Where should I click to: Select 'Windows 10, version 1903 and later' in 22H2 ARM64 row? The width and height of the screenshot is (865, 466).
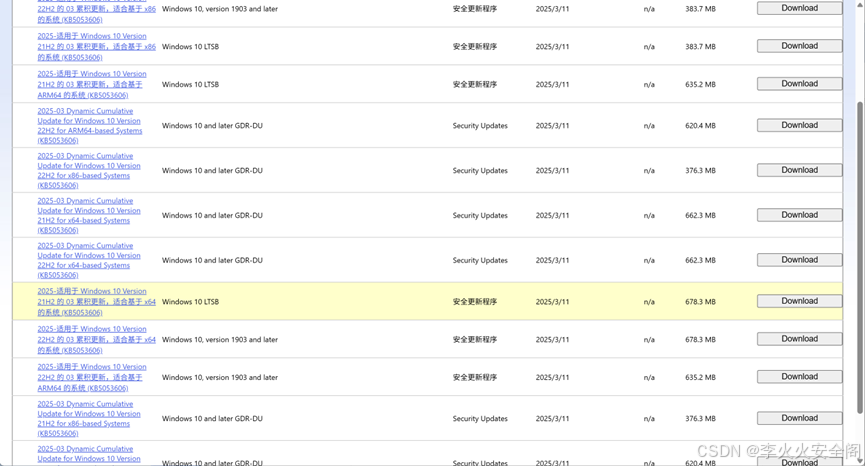(220, 377)
